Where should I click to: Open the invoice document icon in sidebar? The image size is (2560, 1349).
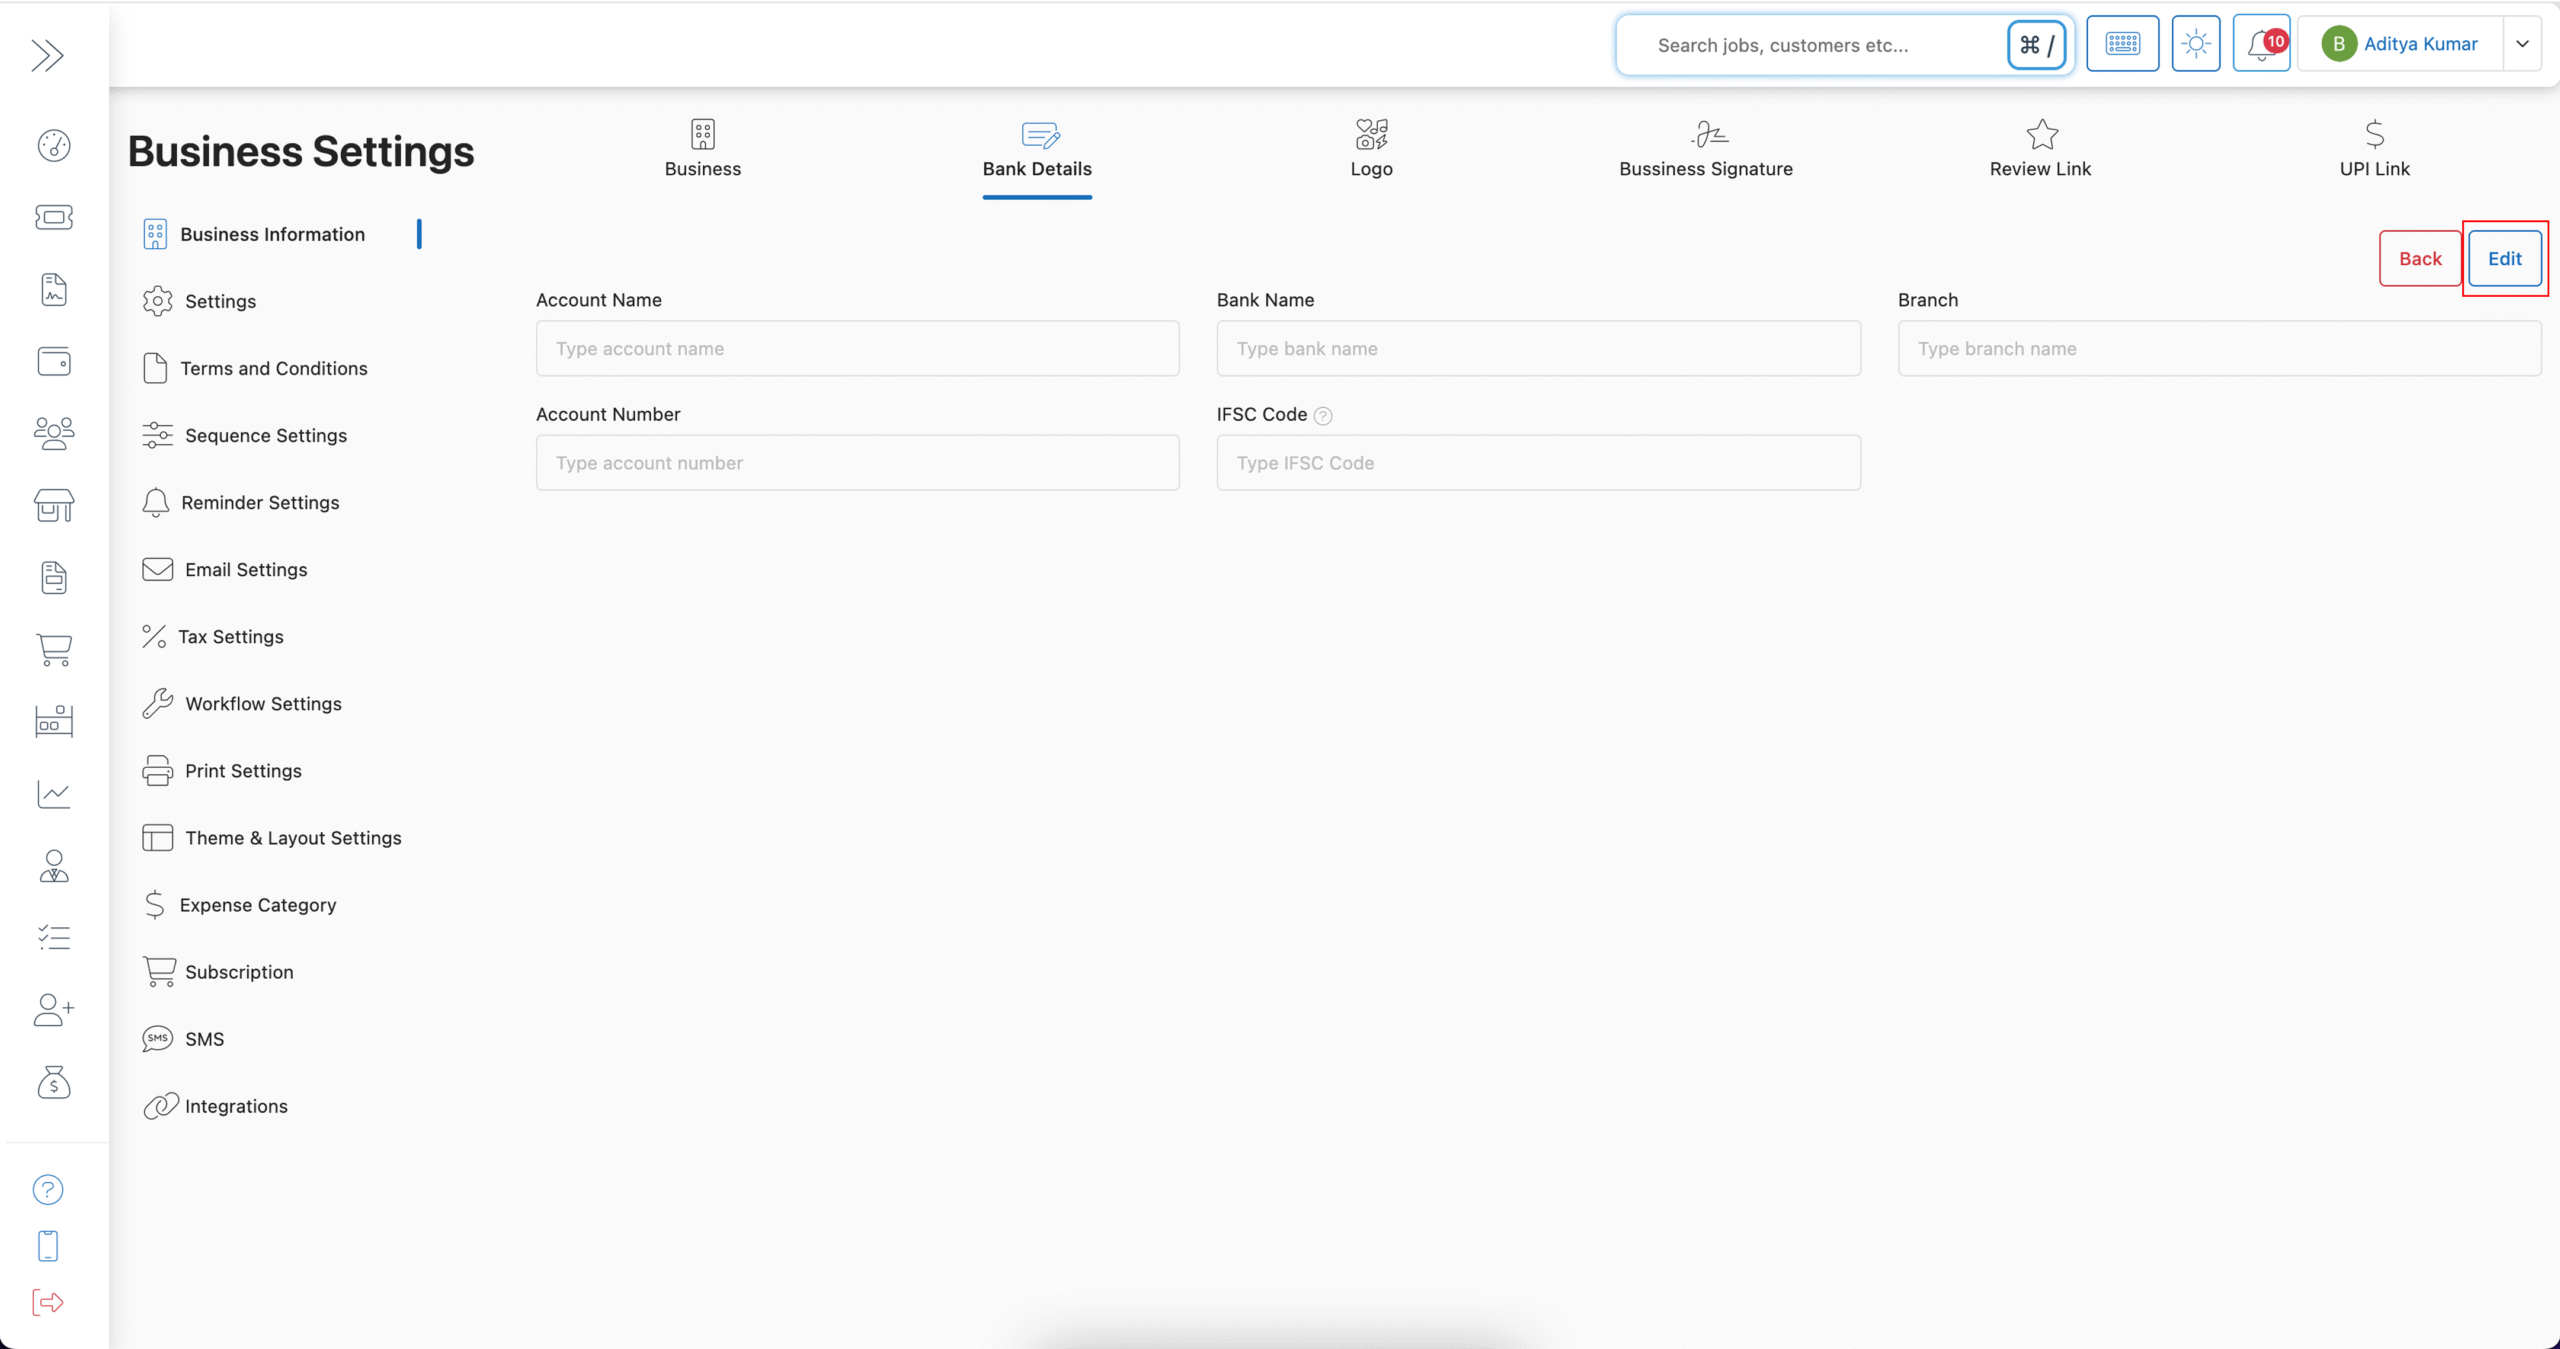tap(54, 577)
